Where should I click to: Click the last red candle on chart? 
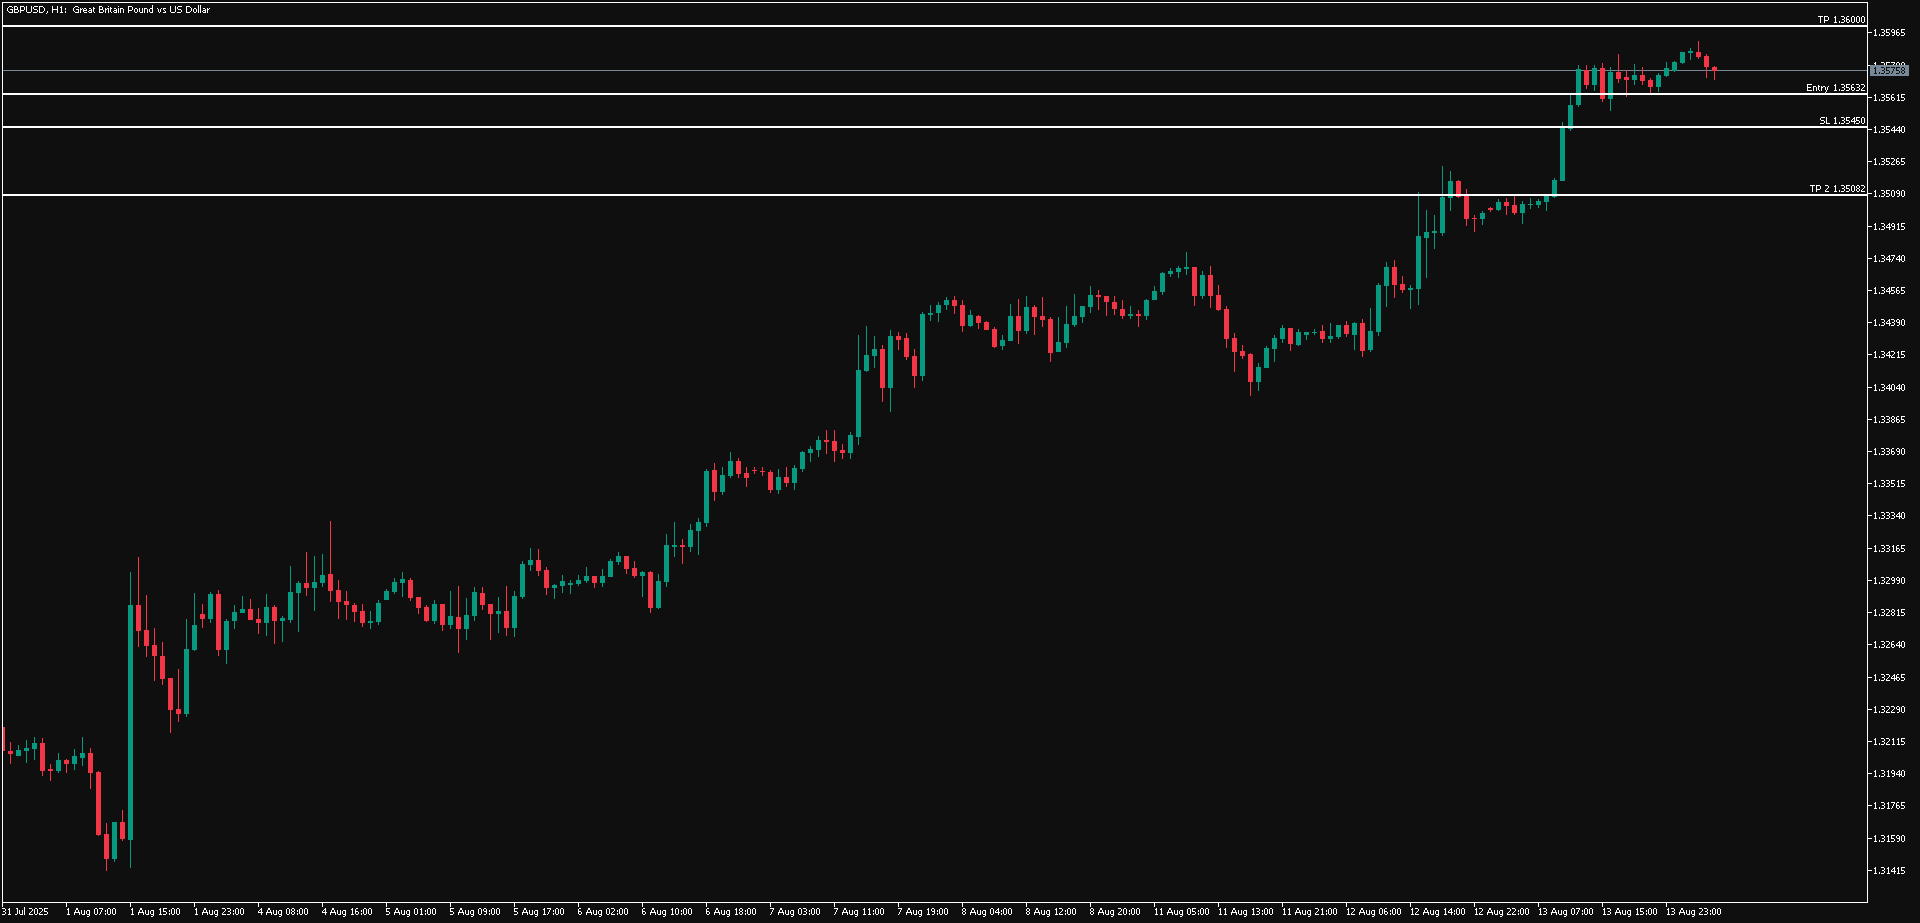(1714, 70)
